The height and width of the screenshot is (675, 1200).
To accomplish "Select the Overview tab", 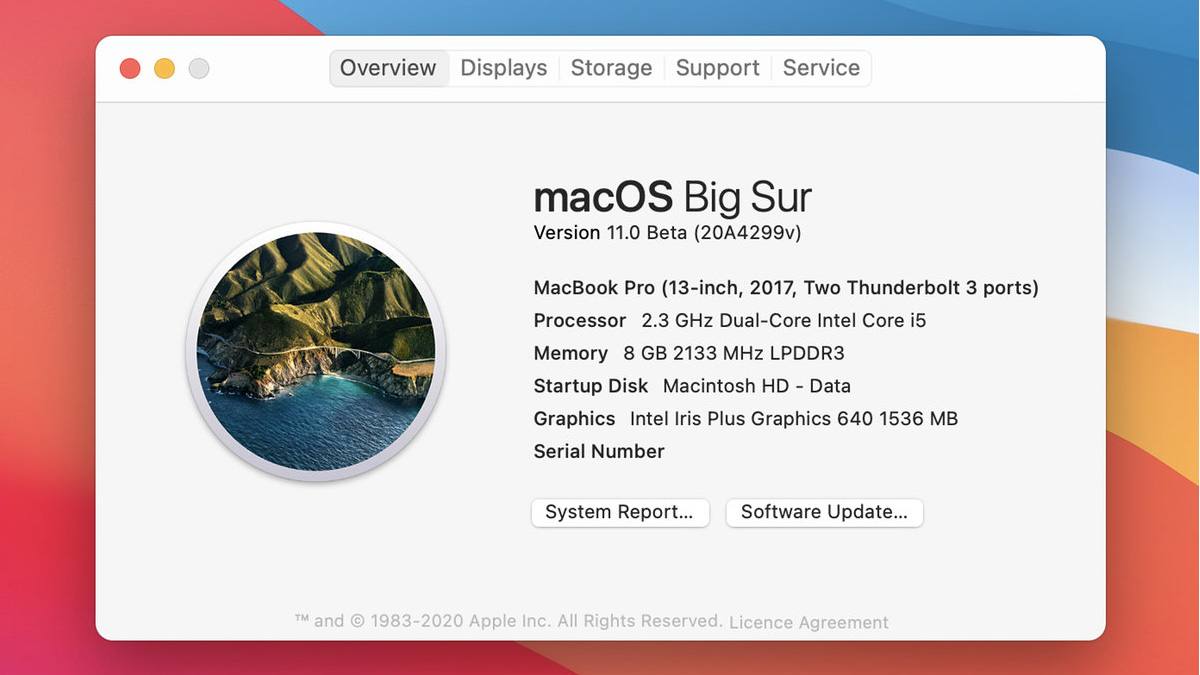I will tap(388, 68).
